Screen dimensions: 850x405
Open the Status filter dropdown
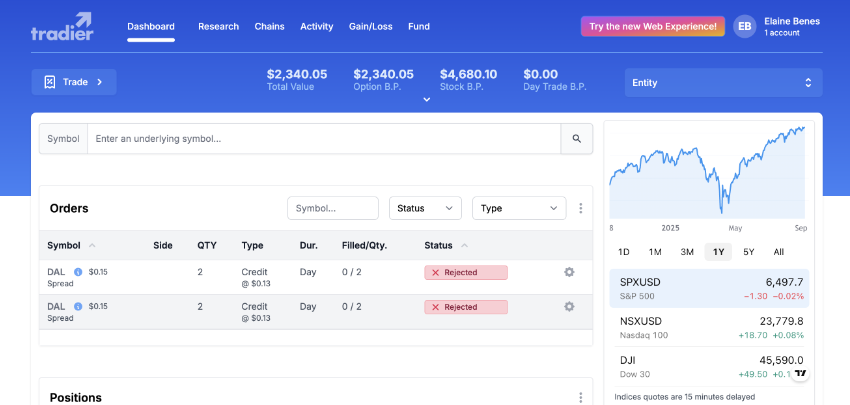[x=425, y=208]
